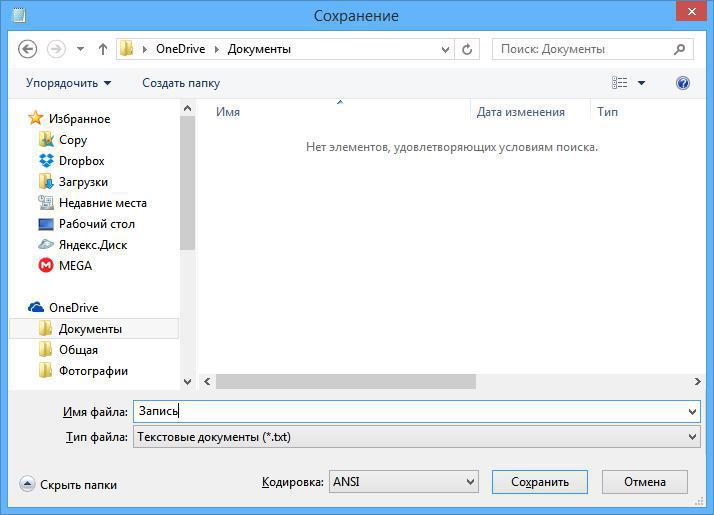Click the red MEGA icon
Viewport: 714px width, 515px height.
46,265
